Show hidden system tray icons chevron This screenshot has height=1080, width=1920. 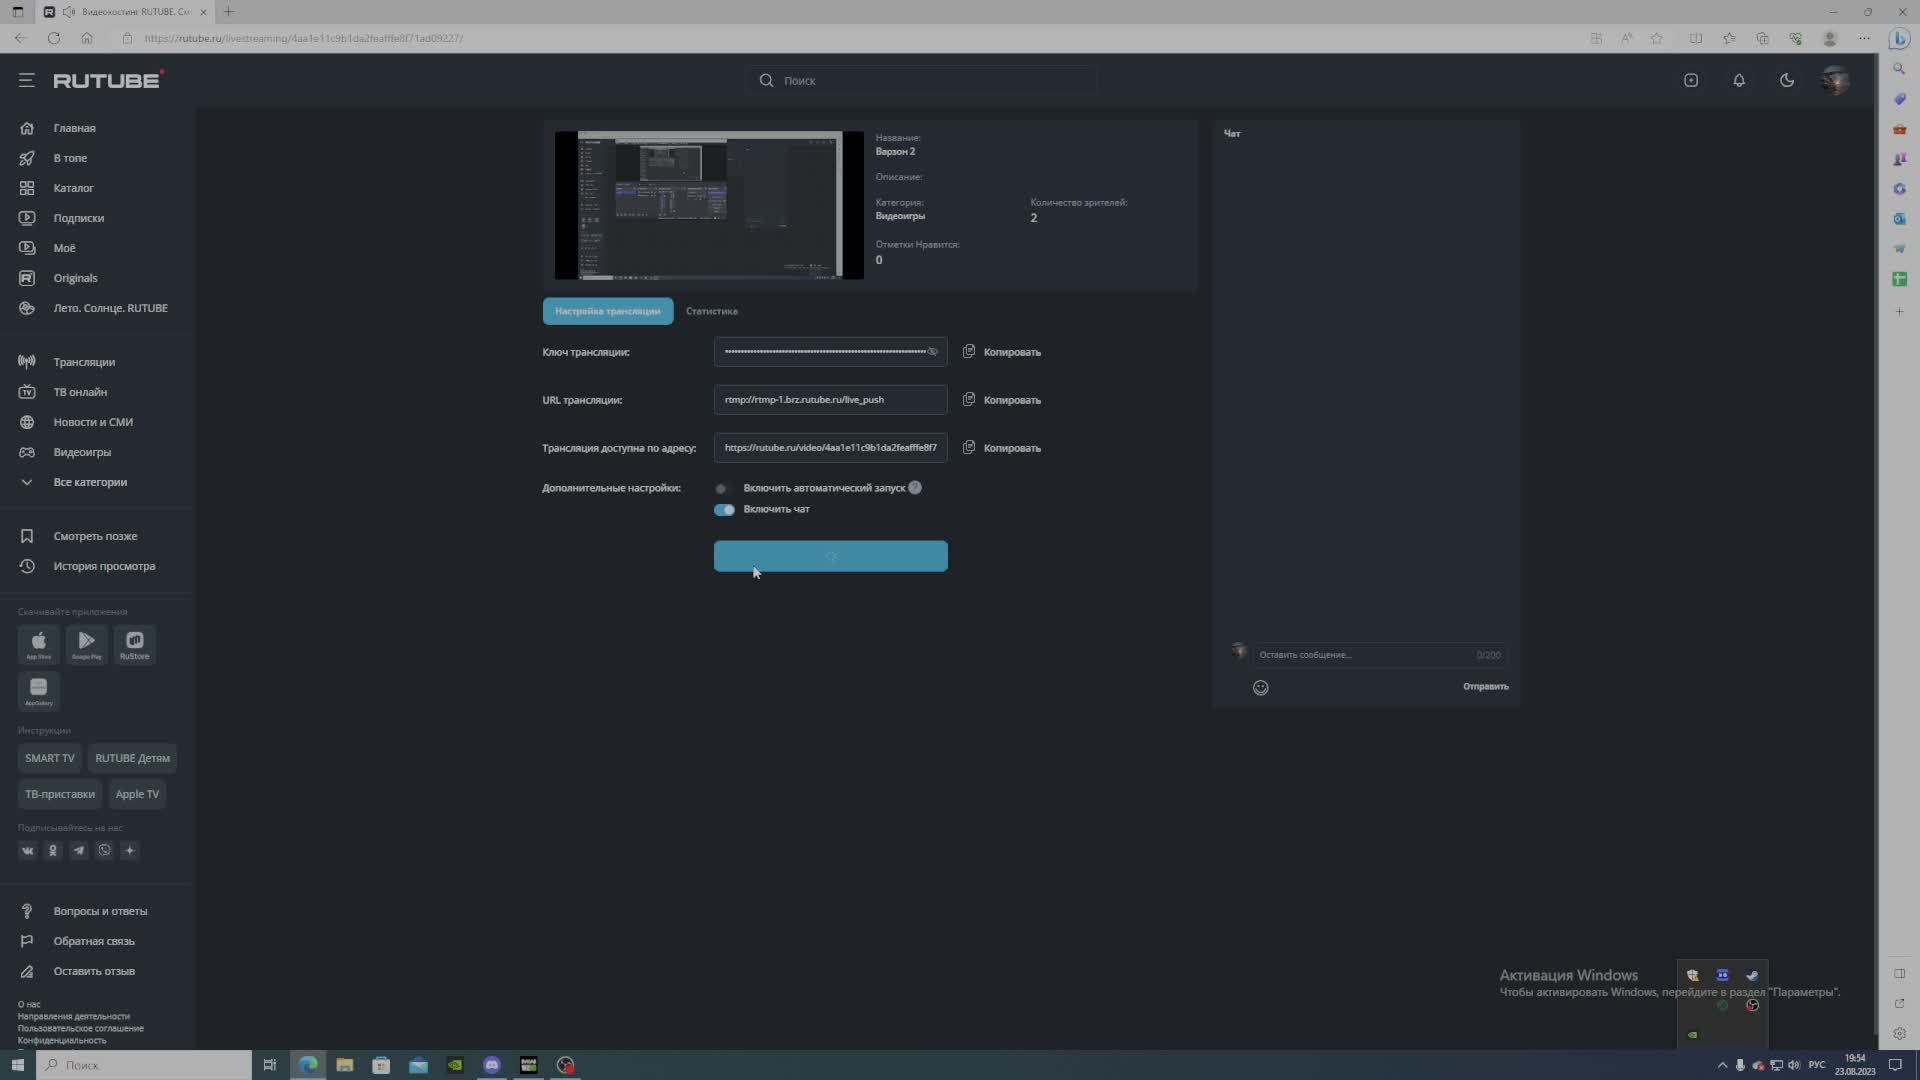coord(1722,1065)
